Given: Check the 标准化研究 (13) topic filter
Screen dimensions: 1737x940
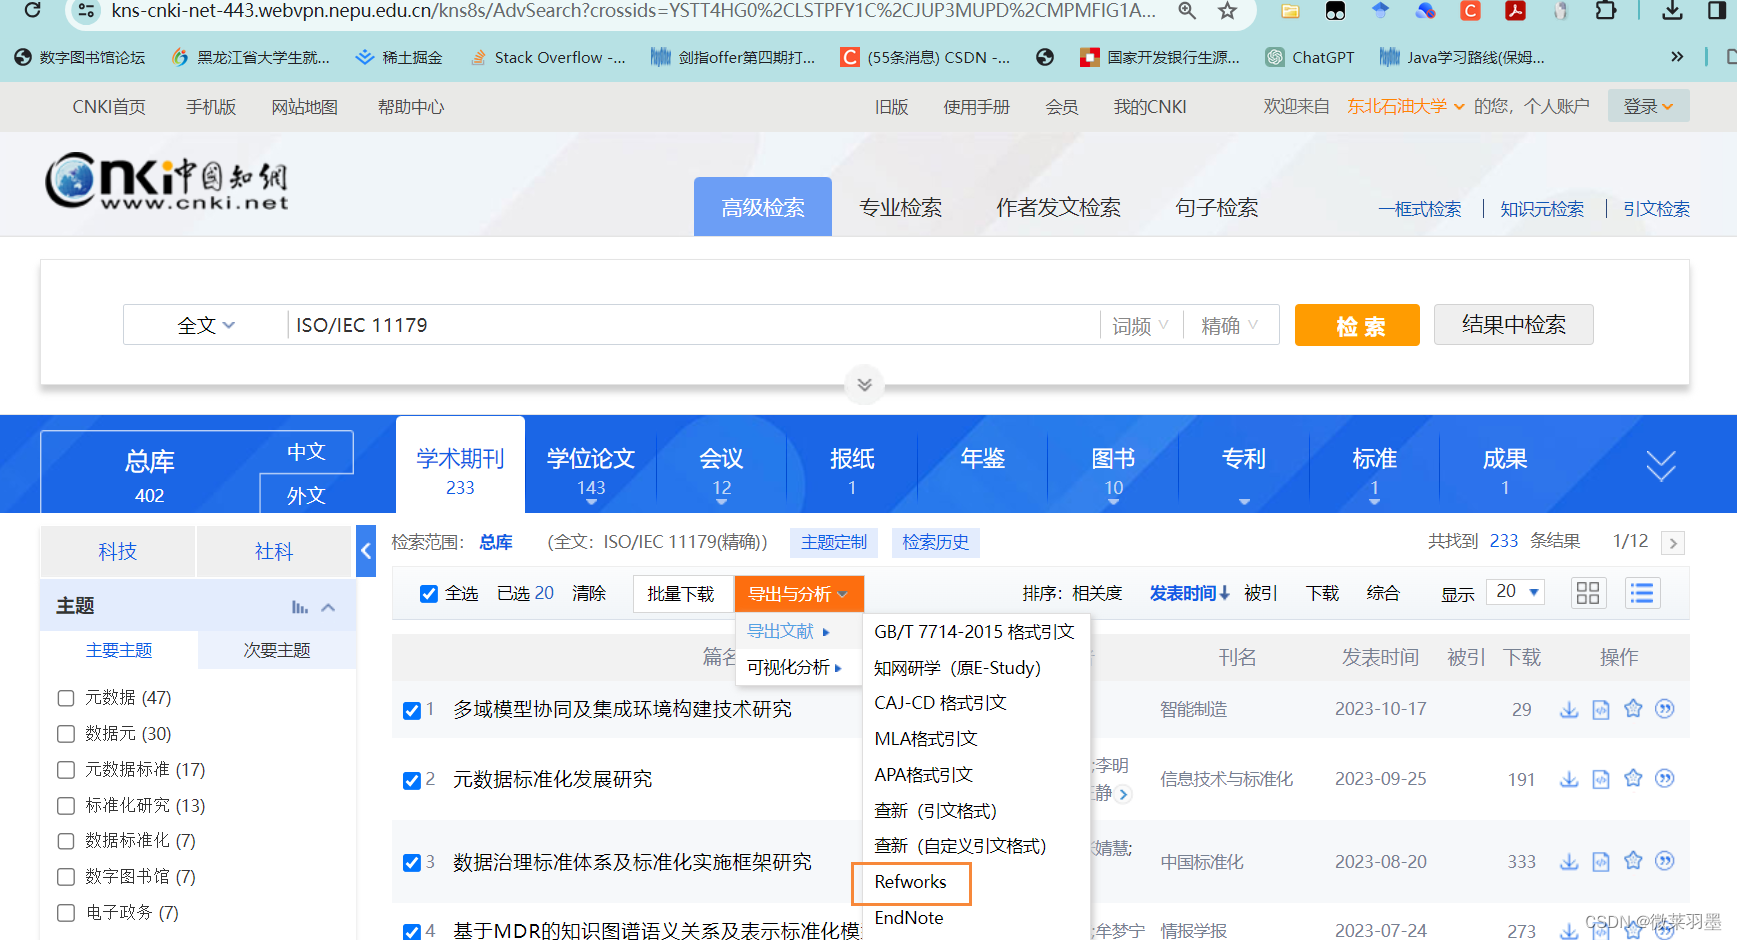Looking at the screenshot, I should coord(66,806).
